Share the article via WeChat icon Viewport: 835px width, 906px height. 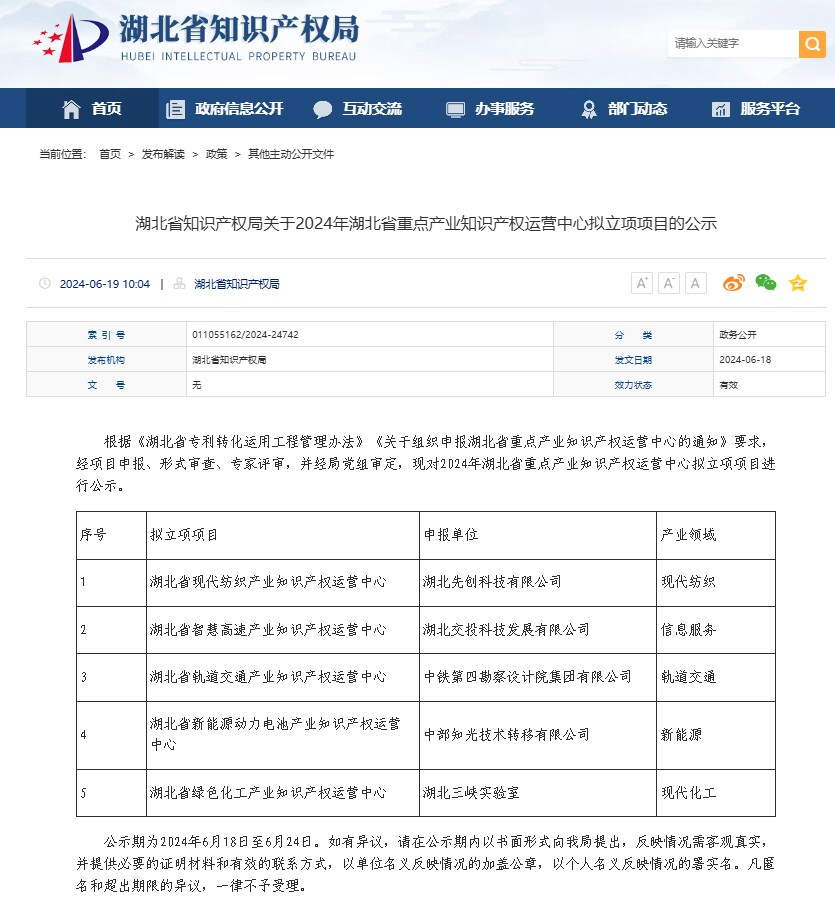point(766,283)
